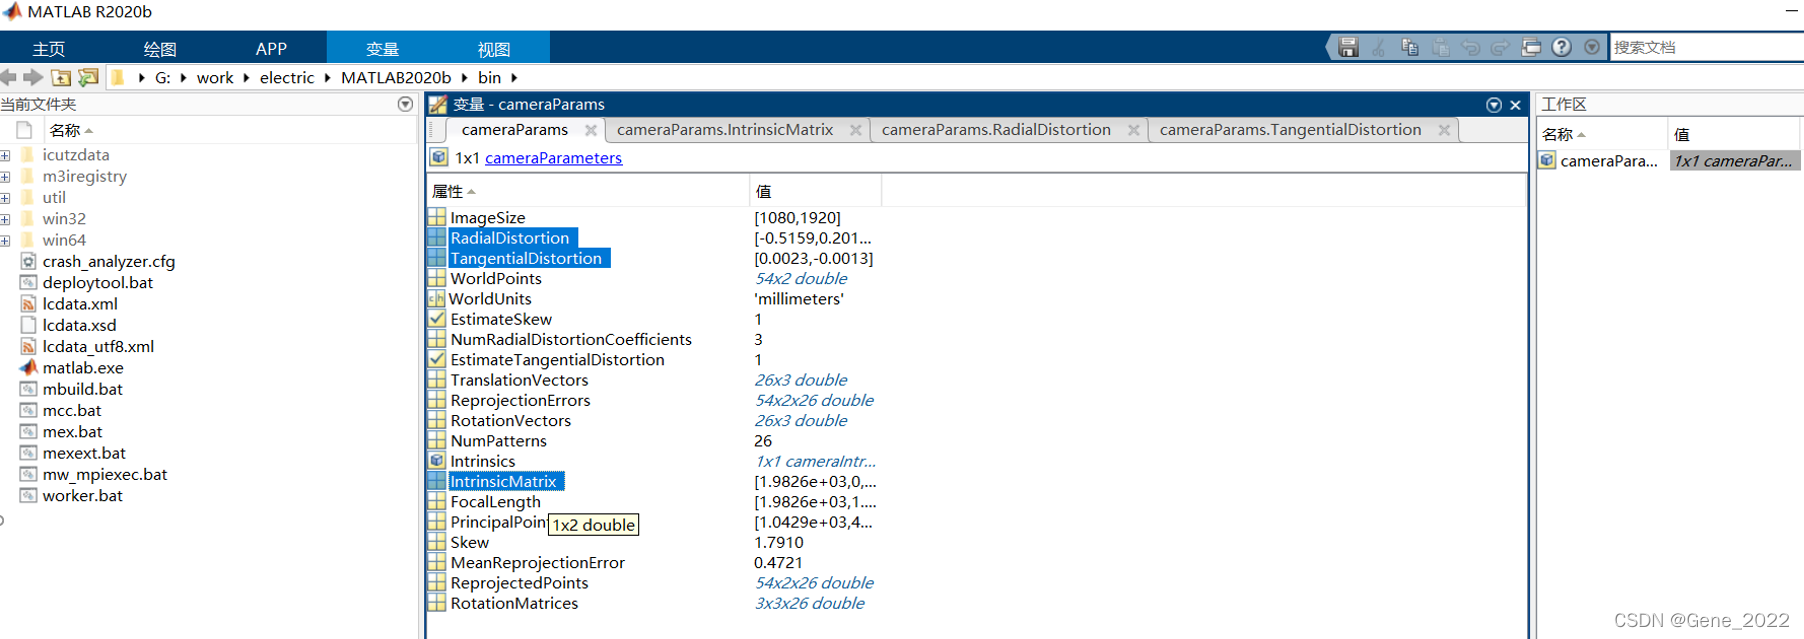Screen dimensions: 1804x639
Task: Toggle the EstimateSkew checkbox
Action: coord(437,319)
